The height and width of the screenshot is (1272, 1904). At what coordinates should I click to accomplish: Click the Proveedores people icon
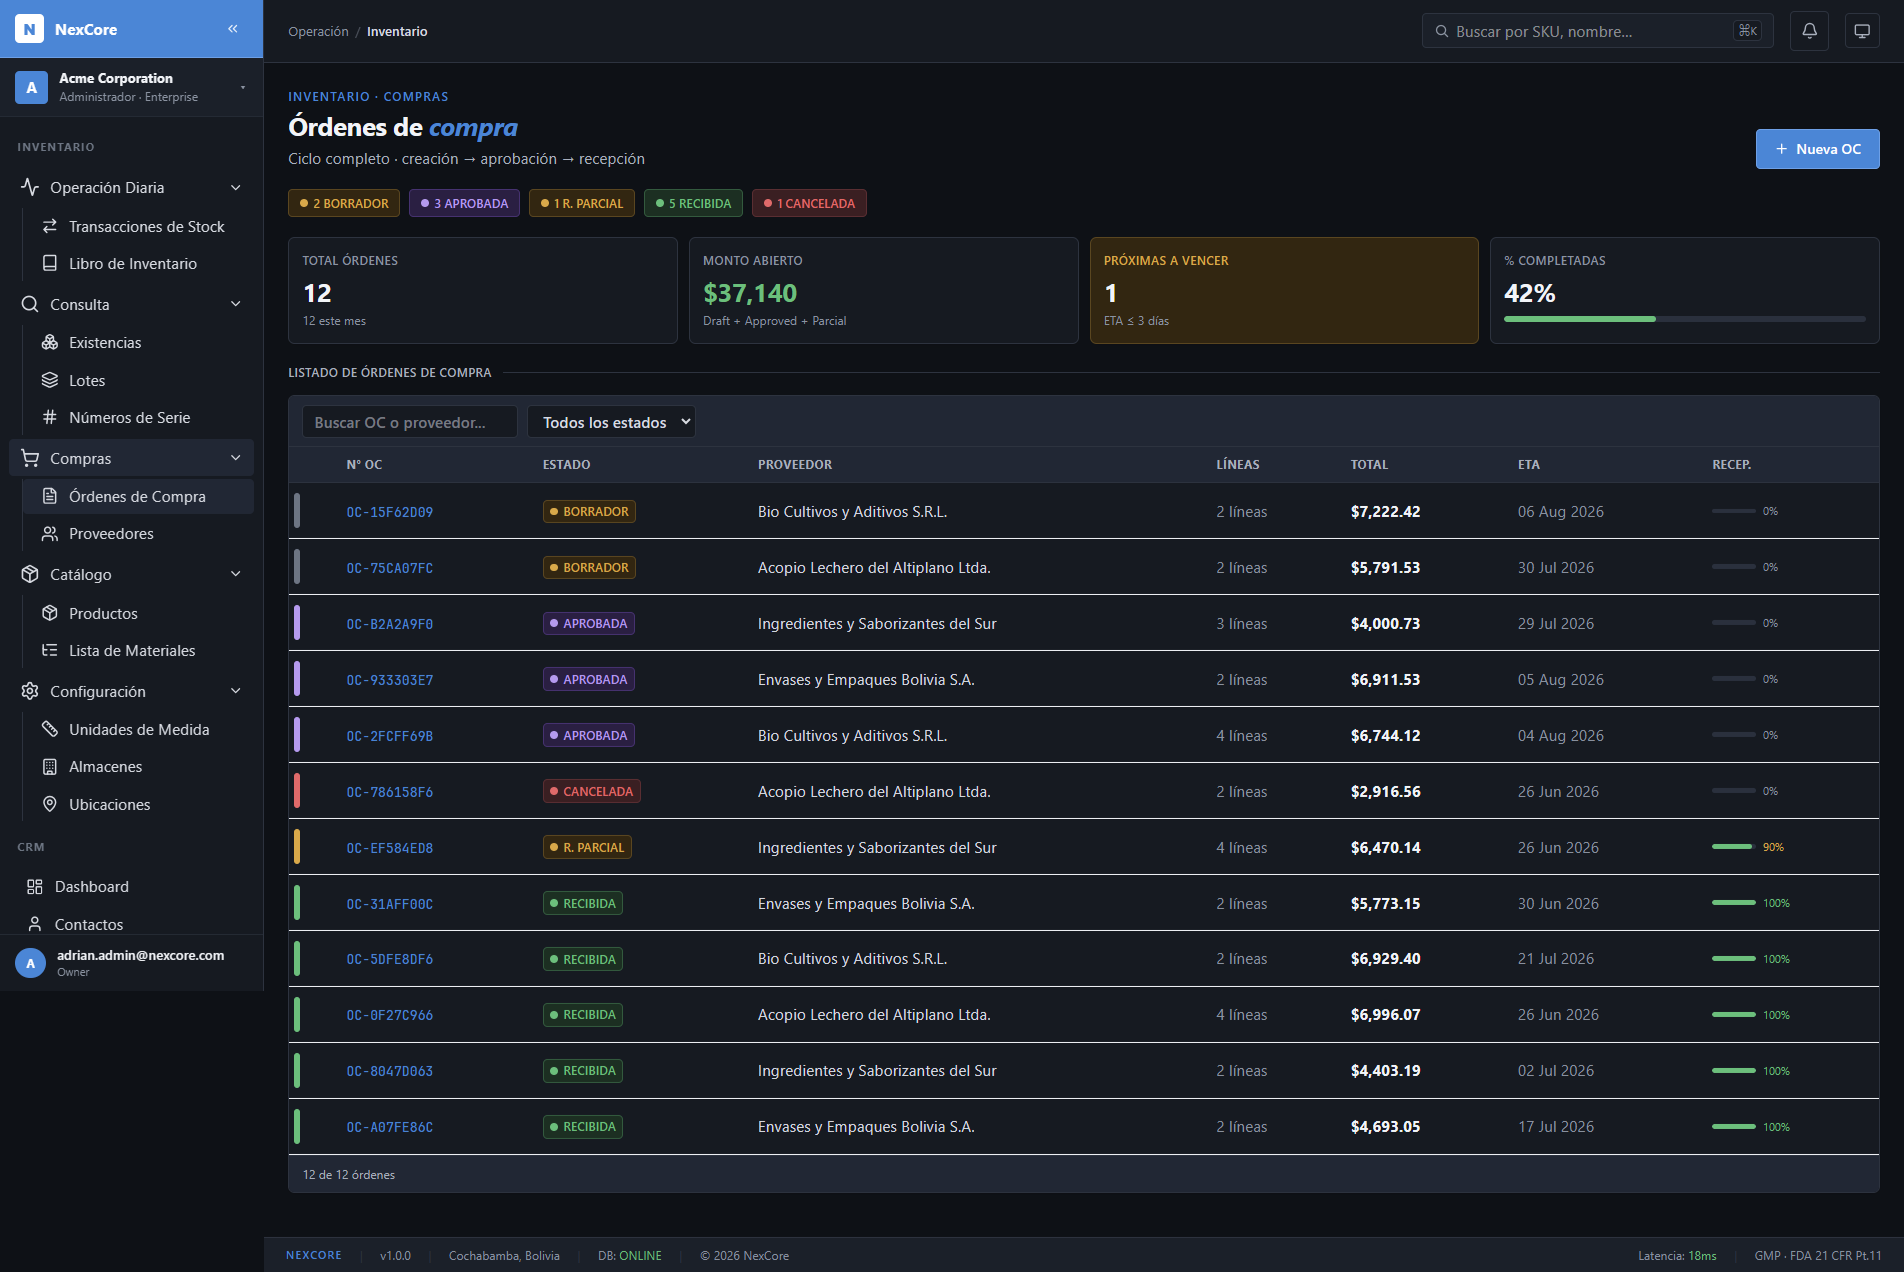pos(49,533)
